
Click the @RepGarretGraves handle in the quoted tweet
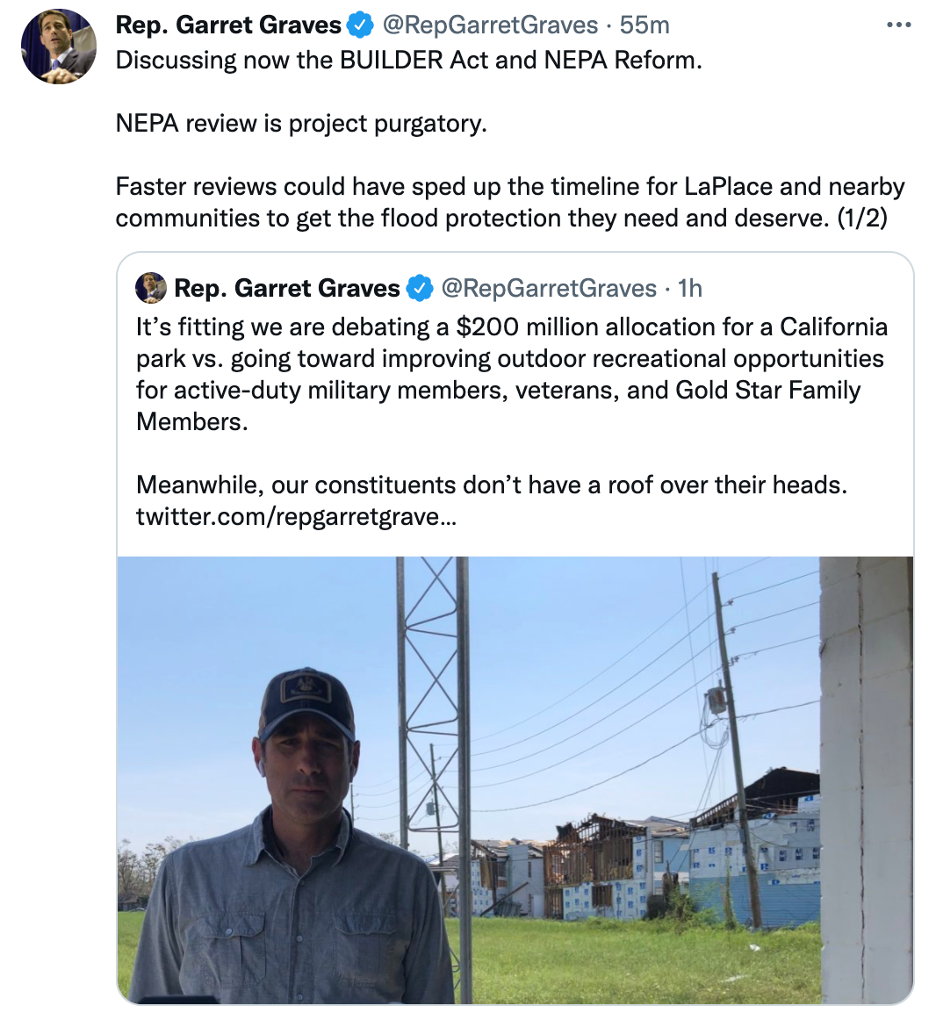point(548,289)
